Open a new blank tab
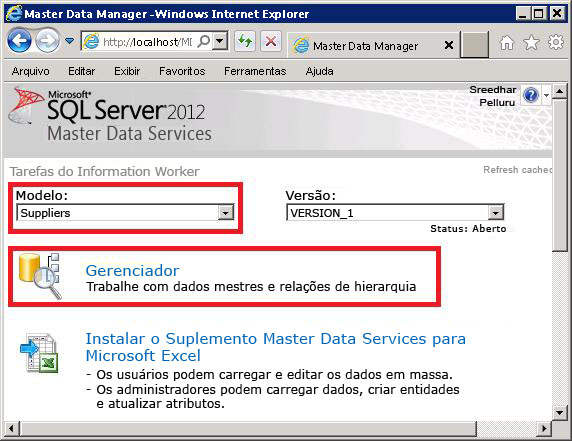 474,45
